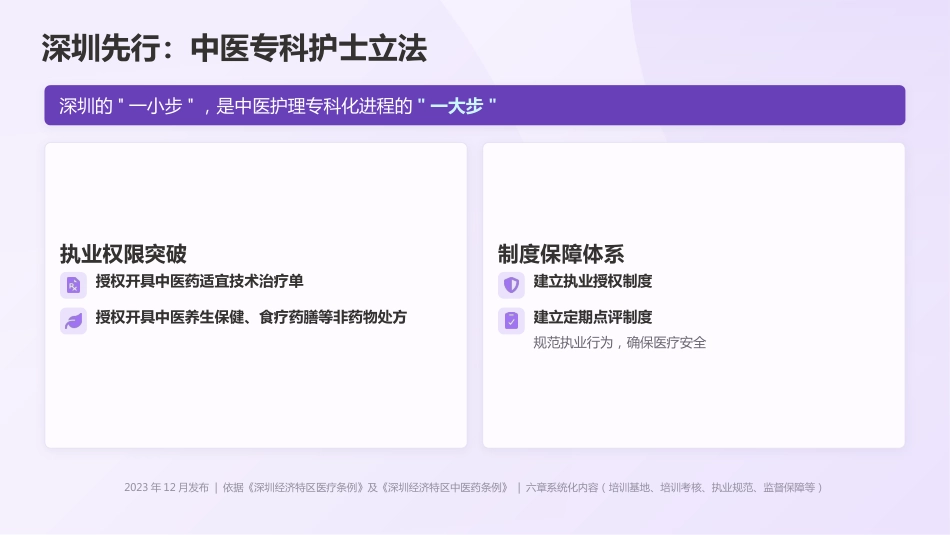Click the footer text 2023 年 12 月发布
Viewport: 950px width, 535px height.
coord(167,487)
